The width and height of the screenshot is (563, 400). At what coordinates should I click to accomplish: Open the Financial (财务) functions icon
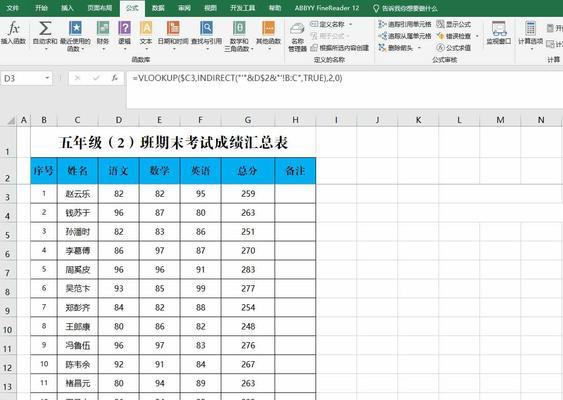[103, 28]
